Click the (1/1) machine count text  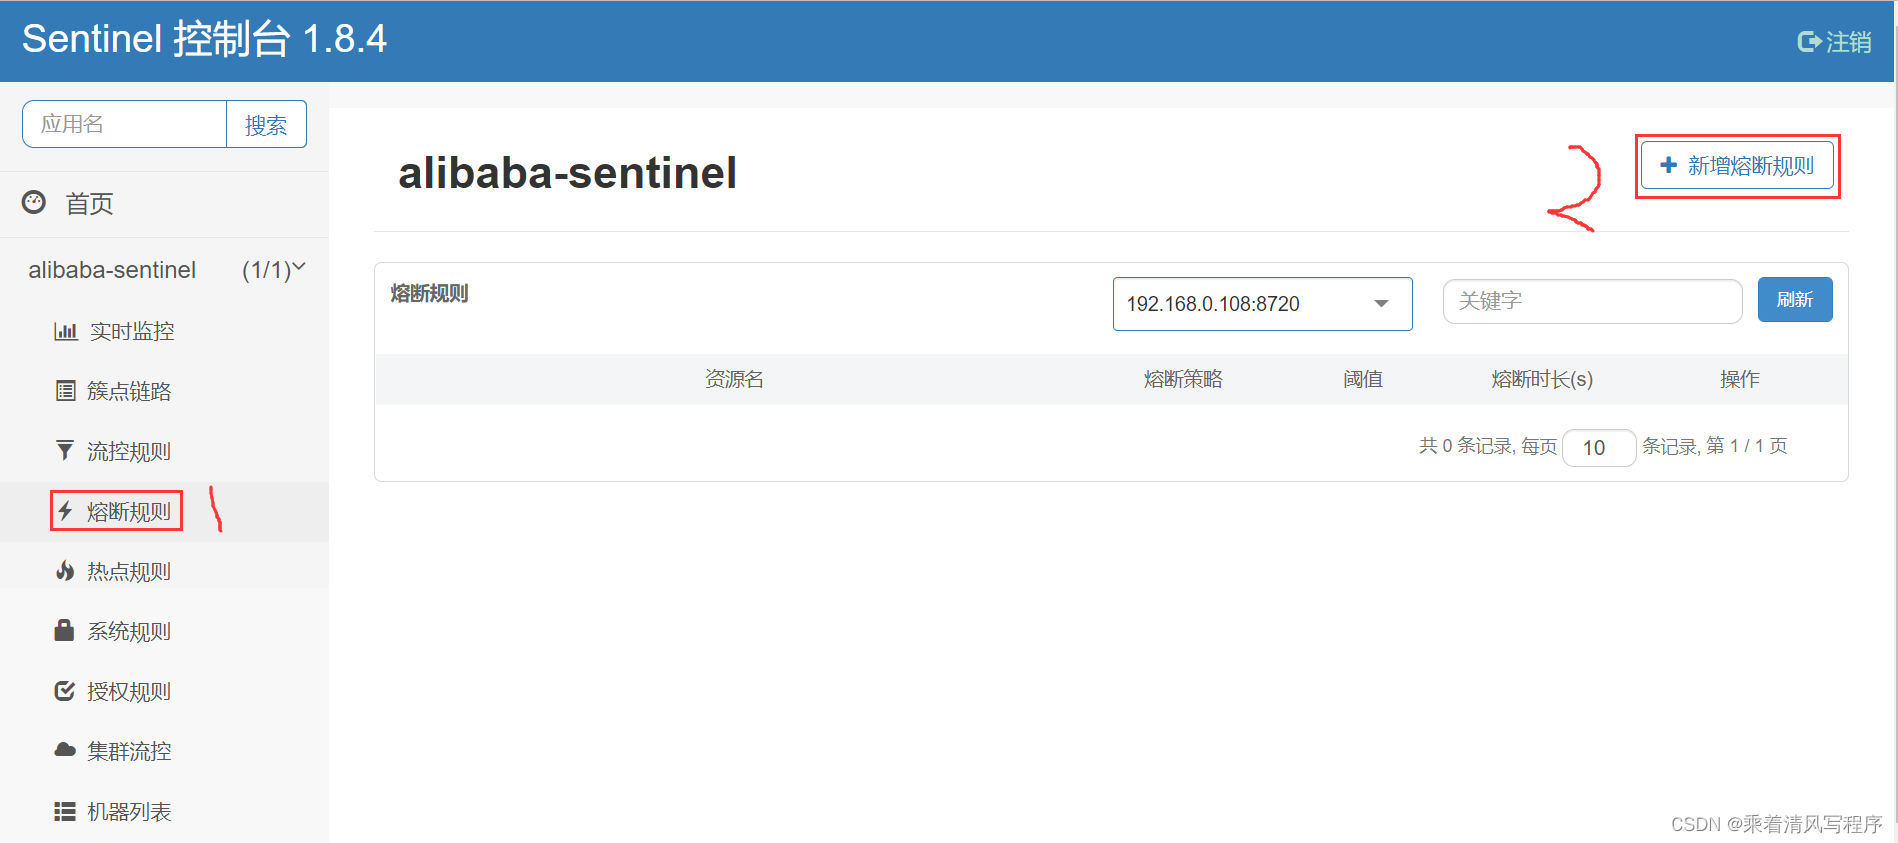(x=266, y=270)
